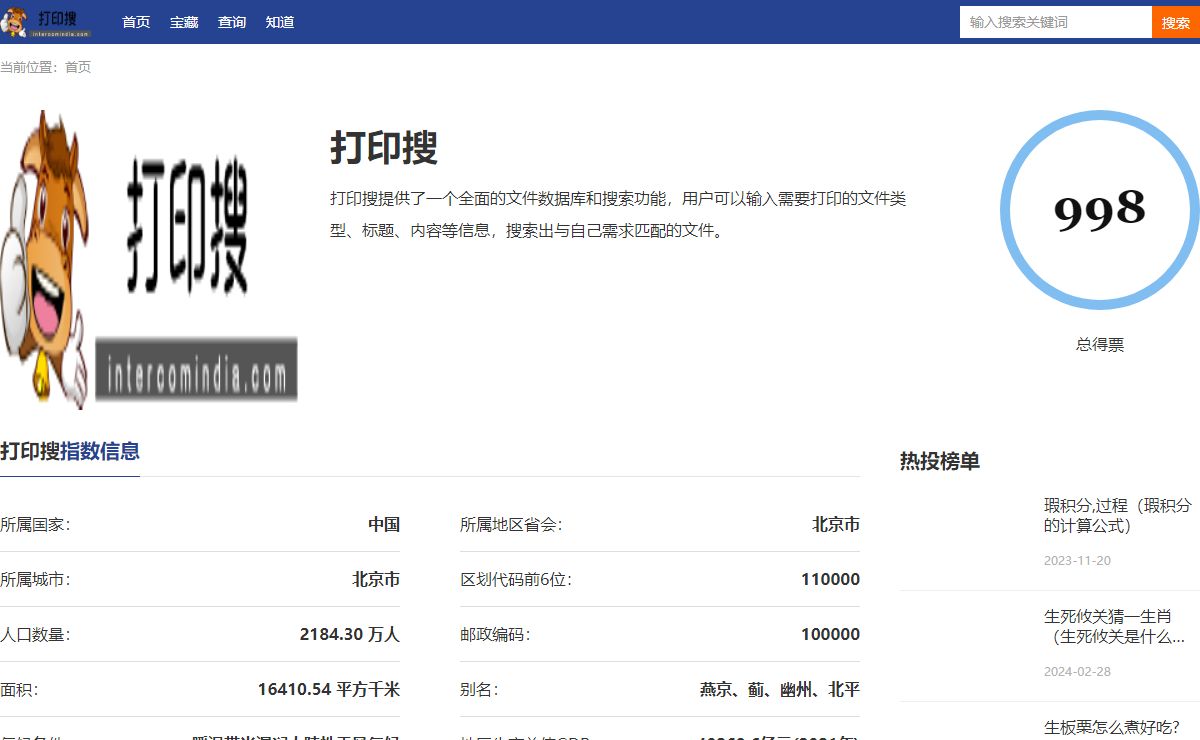Click the 所属国家 value 中国
The width and height of the screenshot is (1200, 740).
coord(384,525)
